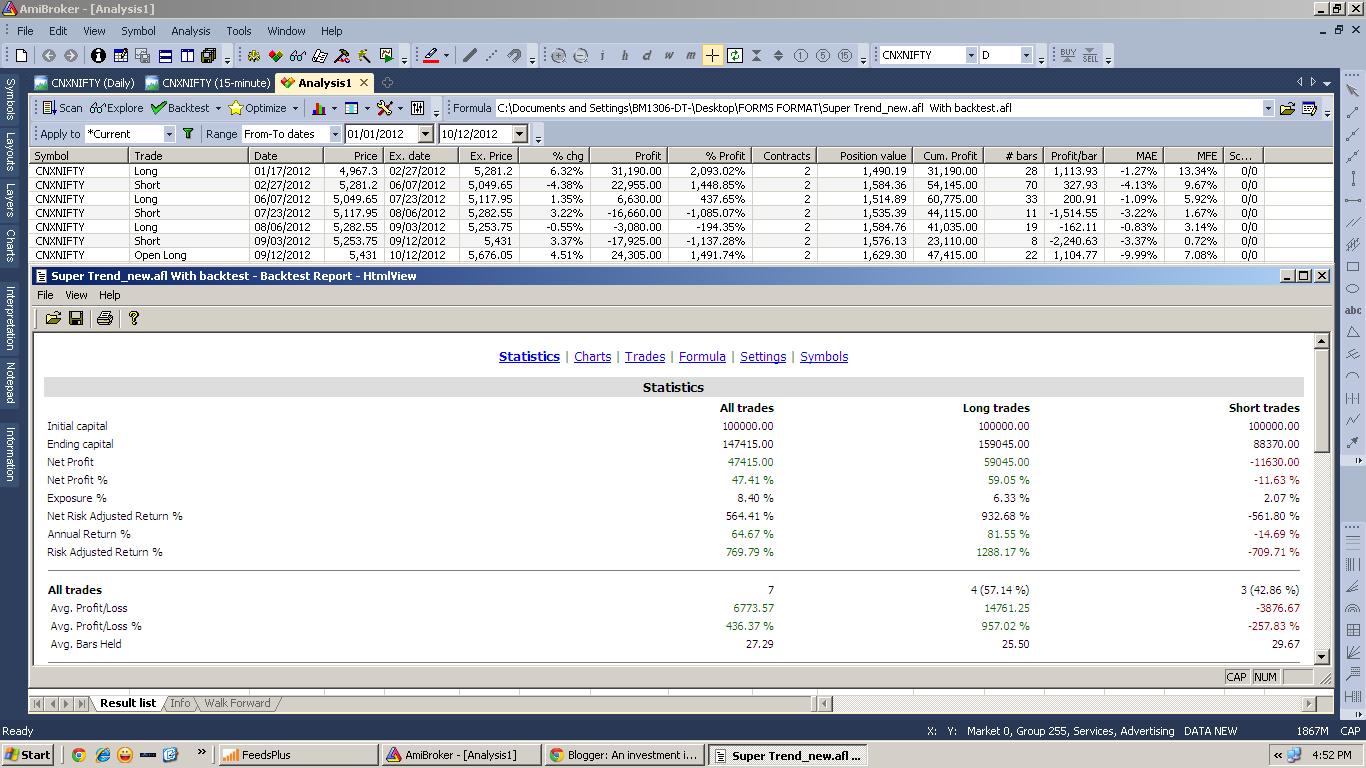Click the binoculars icon in top toolbar
Viewport: 1366px width, 768px height.
pyautogui.click(x=297, y=56)
